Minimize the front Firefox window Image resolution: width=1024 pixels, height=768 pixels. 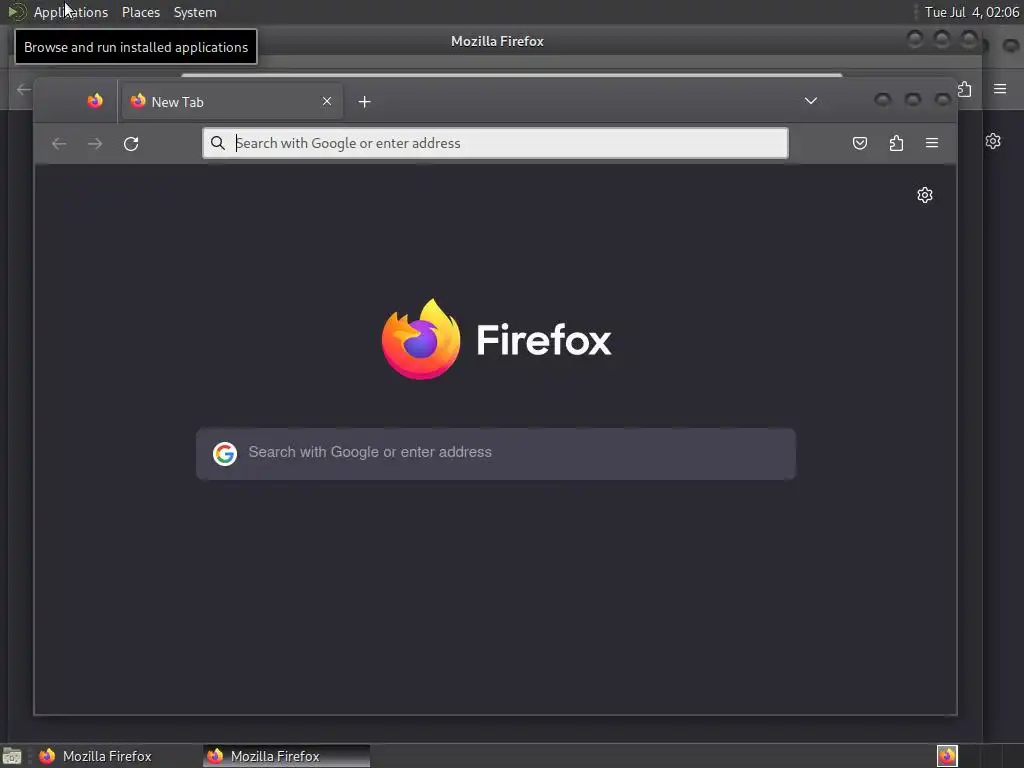pyautogui.click(x=882, y=99)
